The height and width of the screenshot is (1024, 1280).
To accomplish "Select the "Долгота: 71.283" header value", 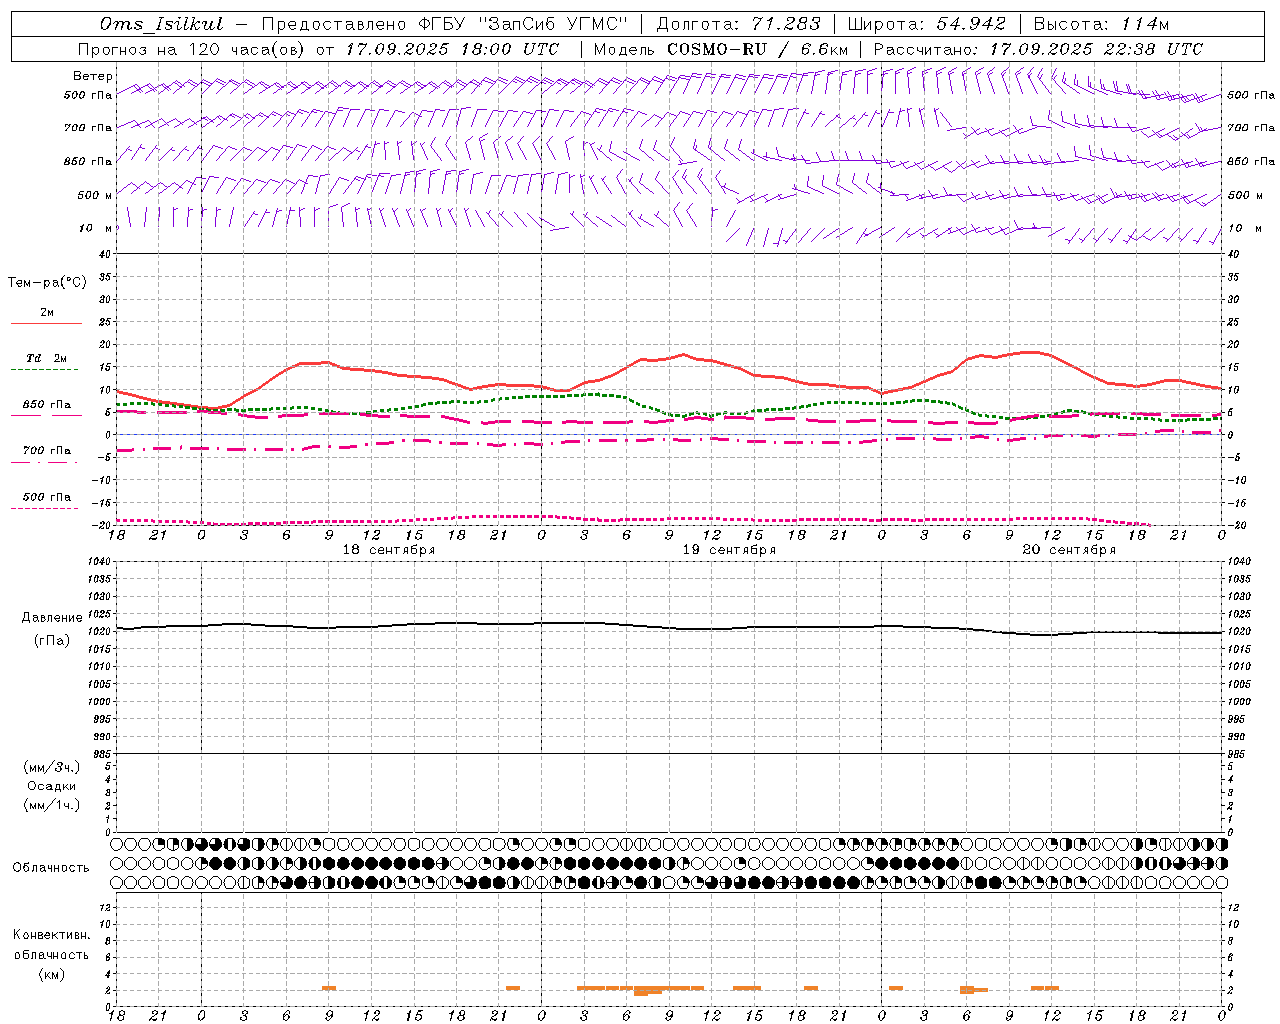I will point(738,24).
